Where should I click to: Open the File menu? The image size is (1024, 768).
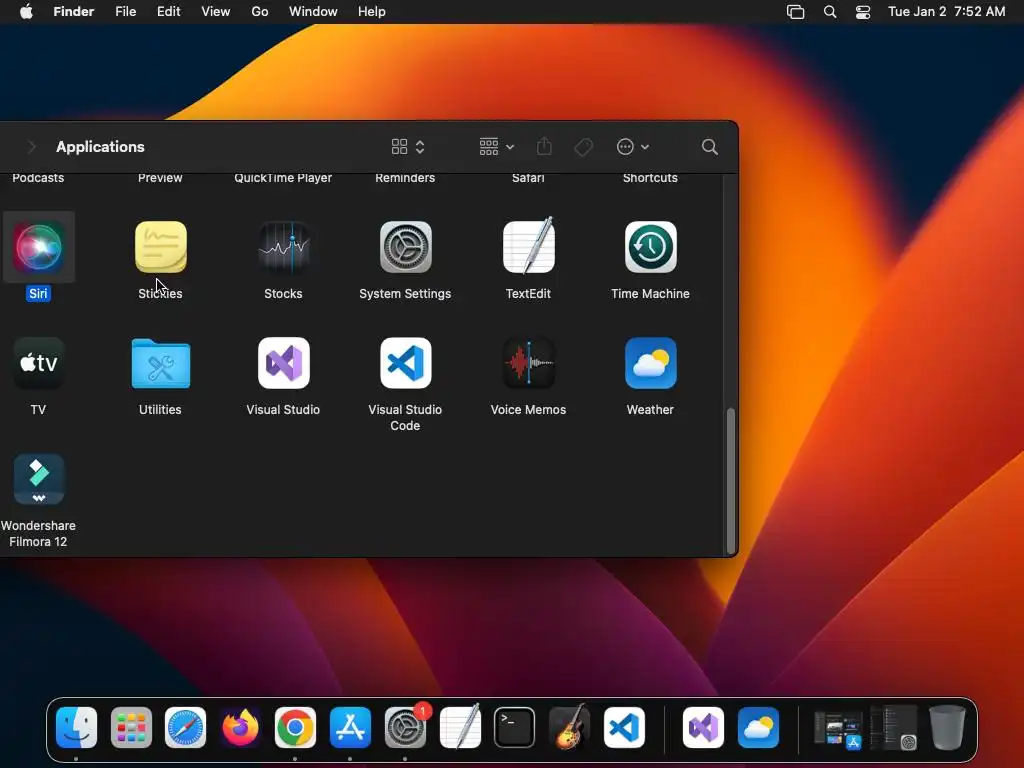(125, 12)
